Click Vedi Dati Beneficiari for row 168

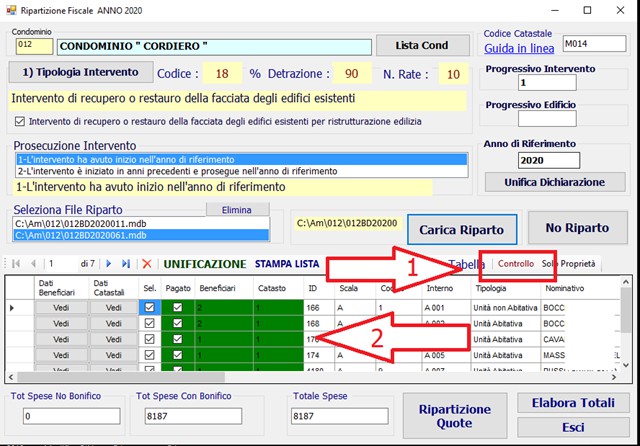(61, 324)
